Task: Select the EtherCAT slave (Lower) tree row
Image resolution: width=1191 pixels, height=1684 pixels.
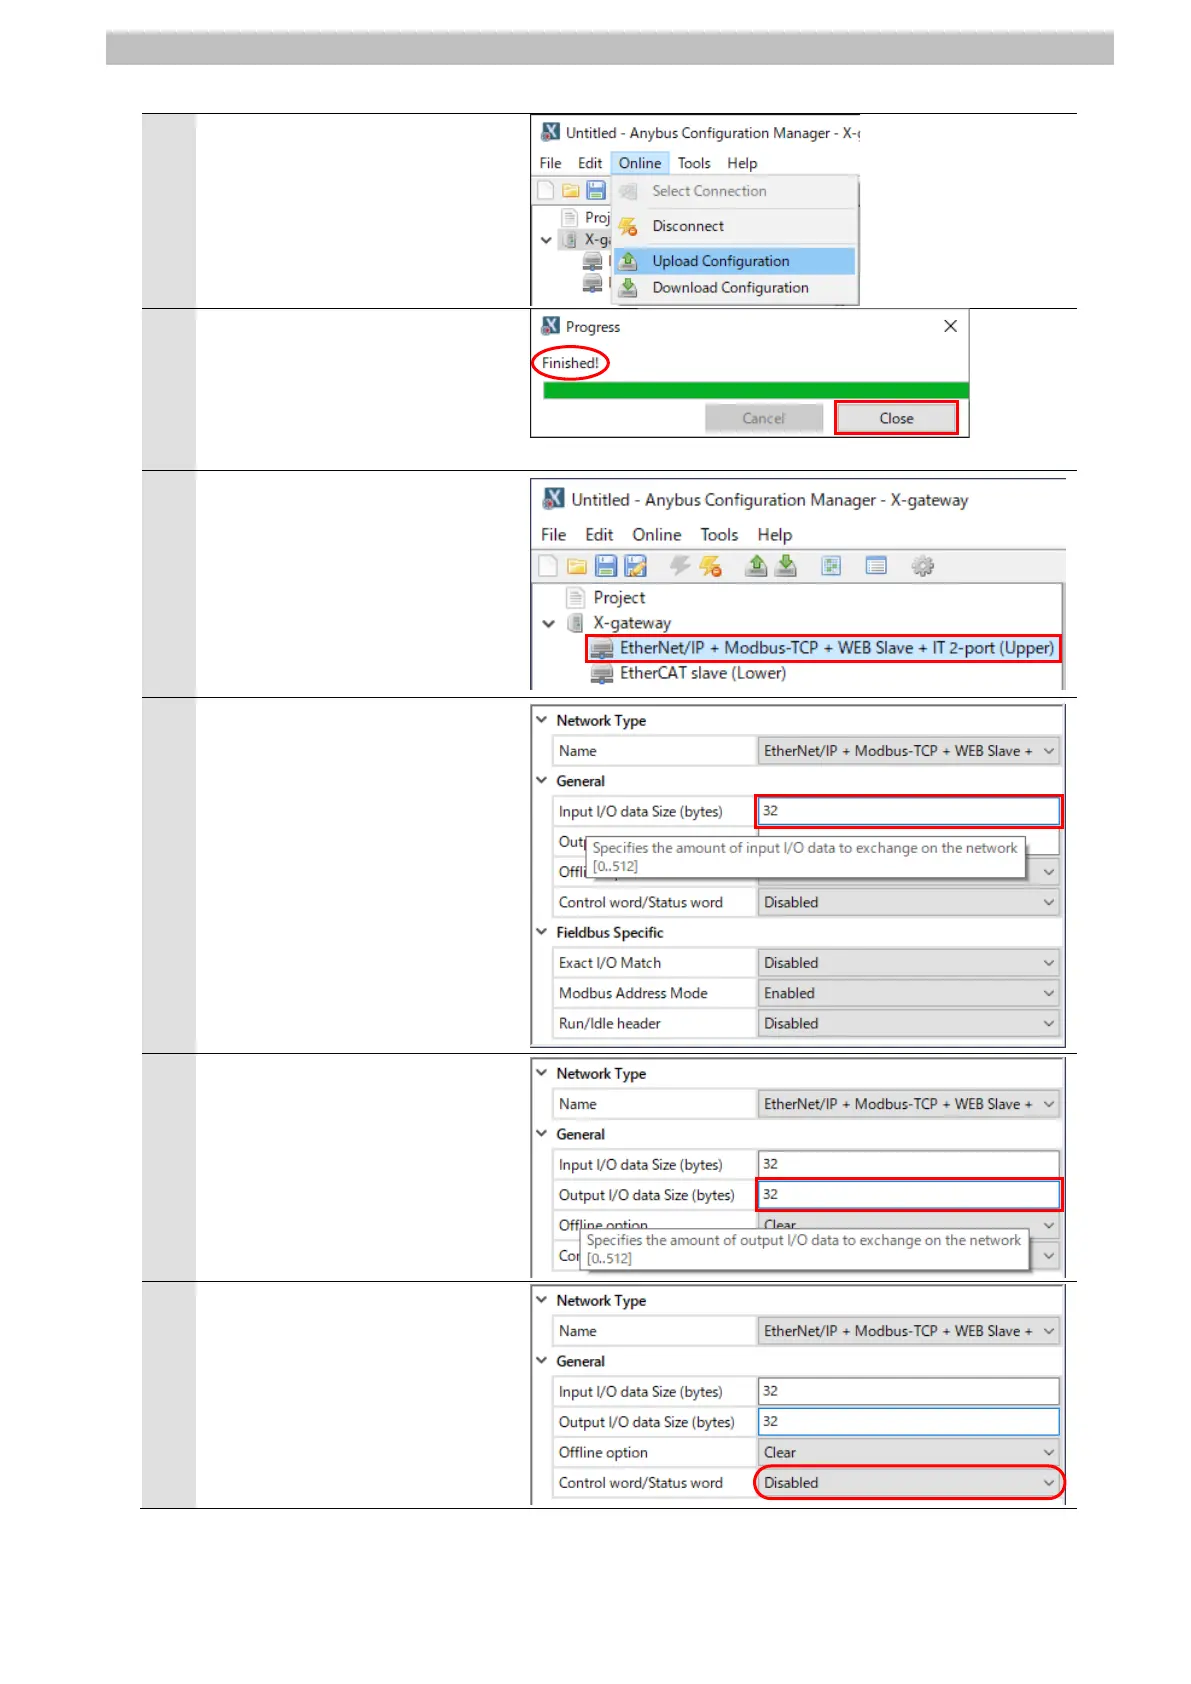Action: [702, 674]
